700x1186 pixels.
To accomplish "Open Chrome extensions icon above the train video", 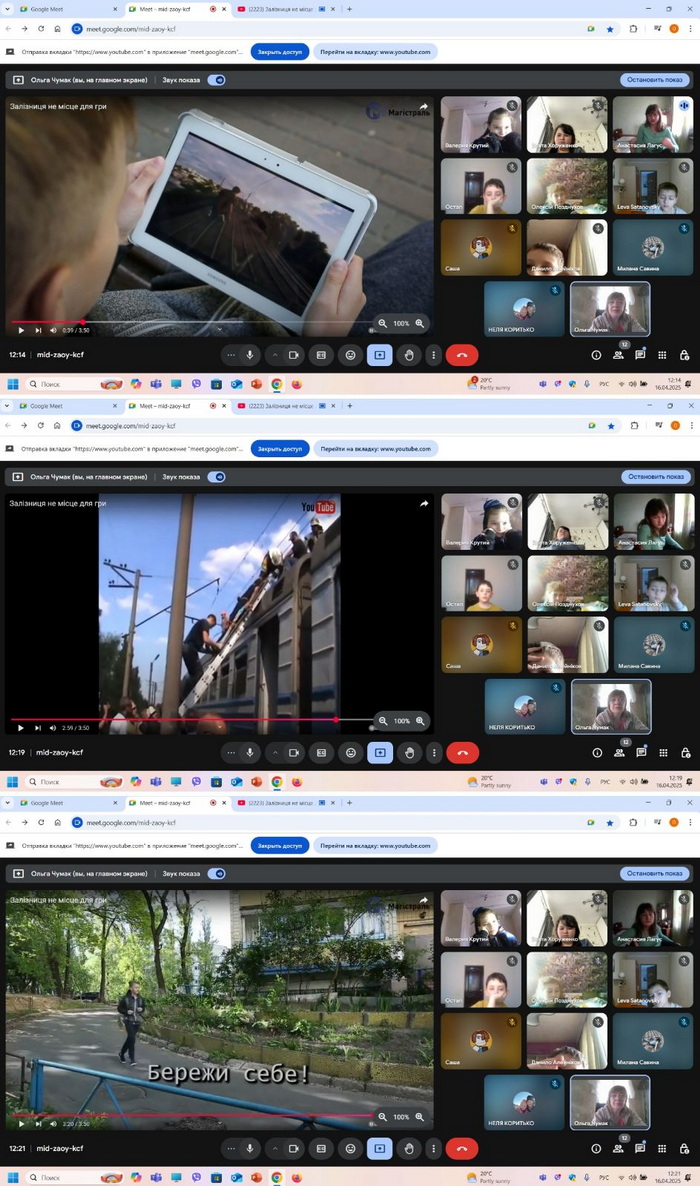I will [633, 426].
